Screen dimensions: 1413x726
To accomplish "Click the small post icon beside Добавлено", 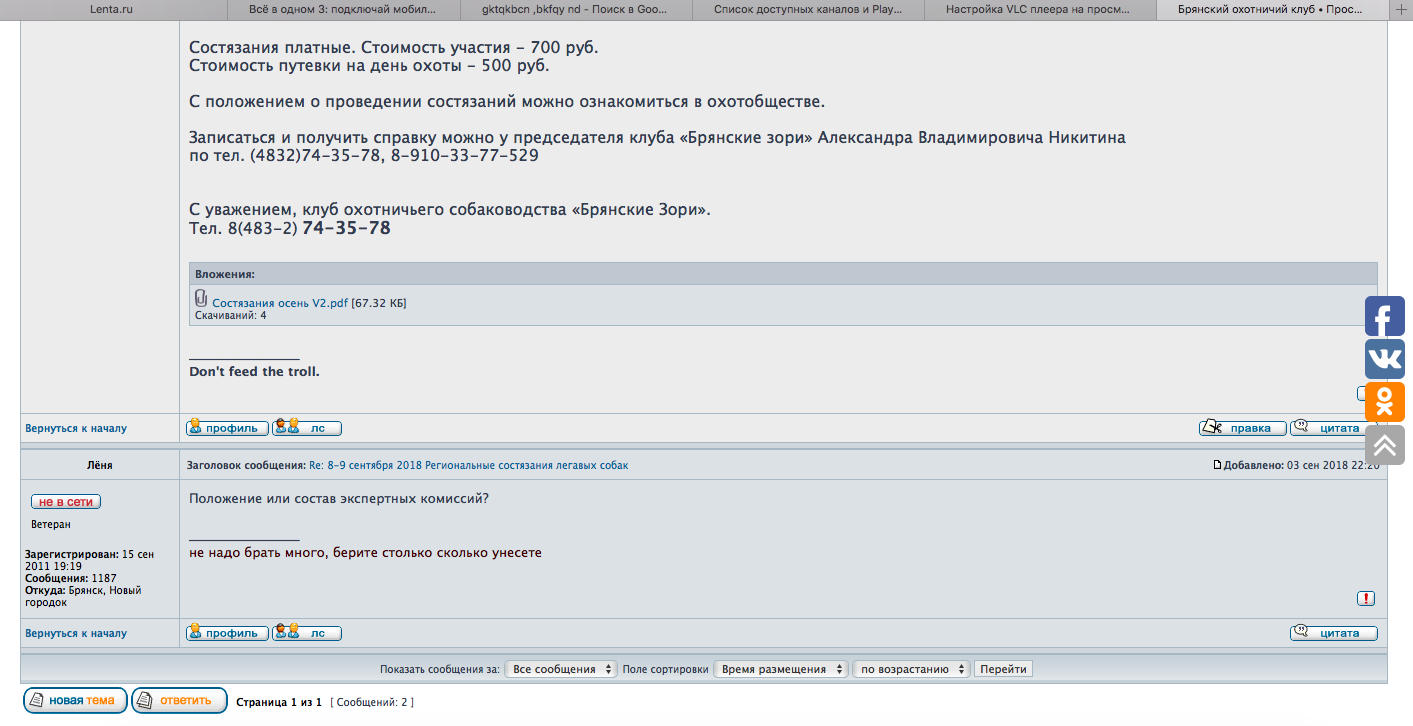I will pyautogui.click(x=1217, y=465).
